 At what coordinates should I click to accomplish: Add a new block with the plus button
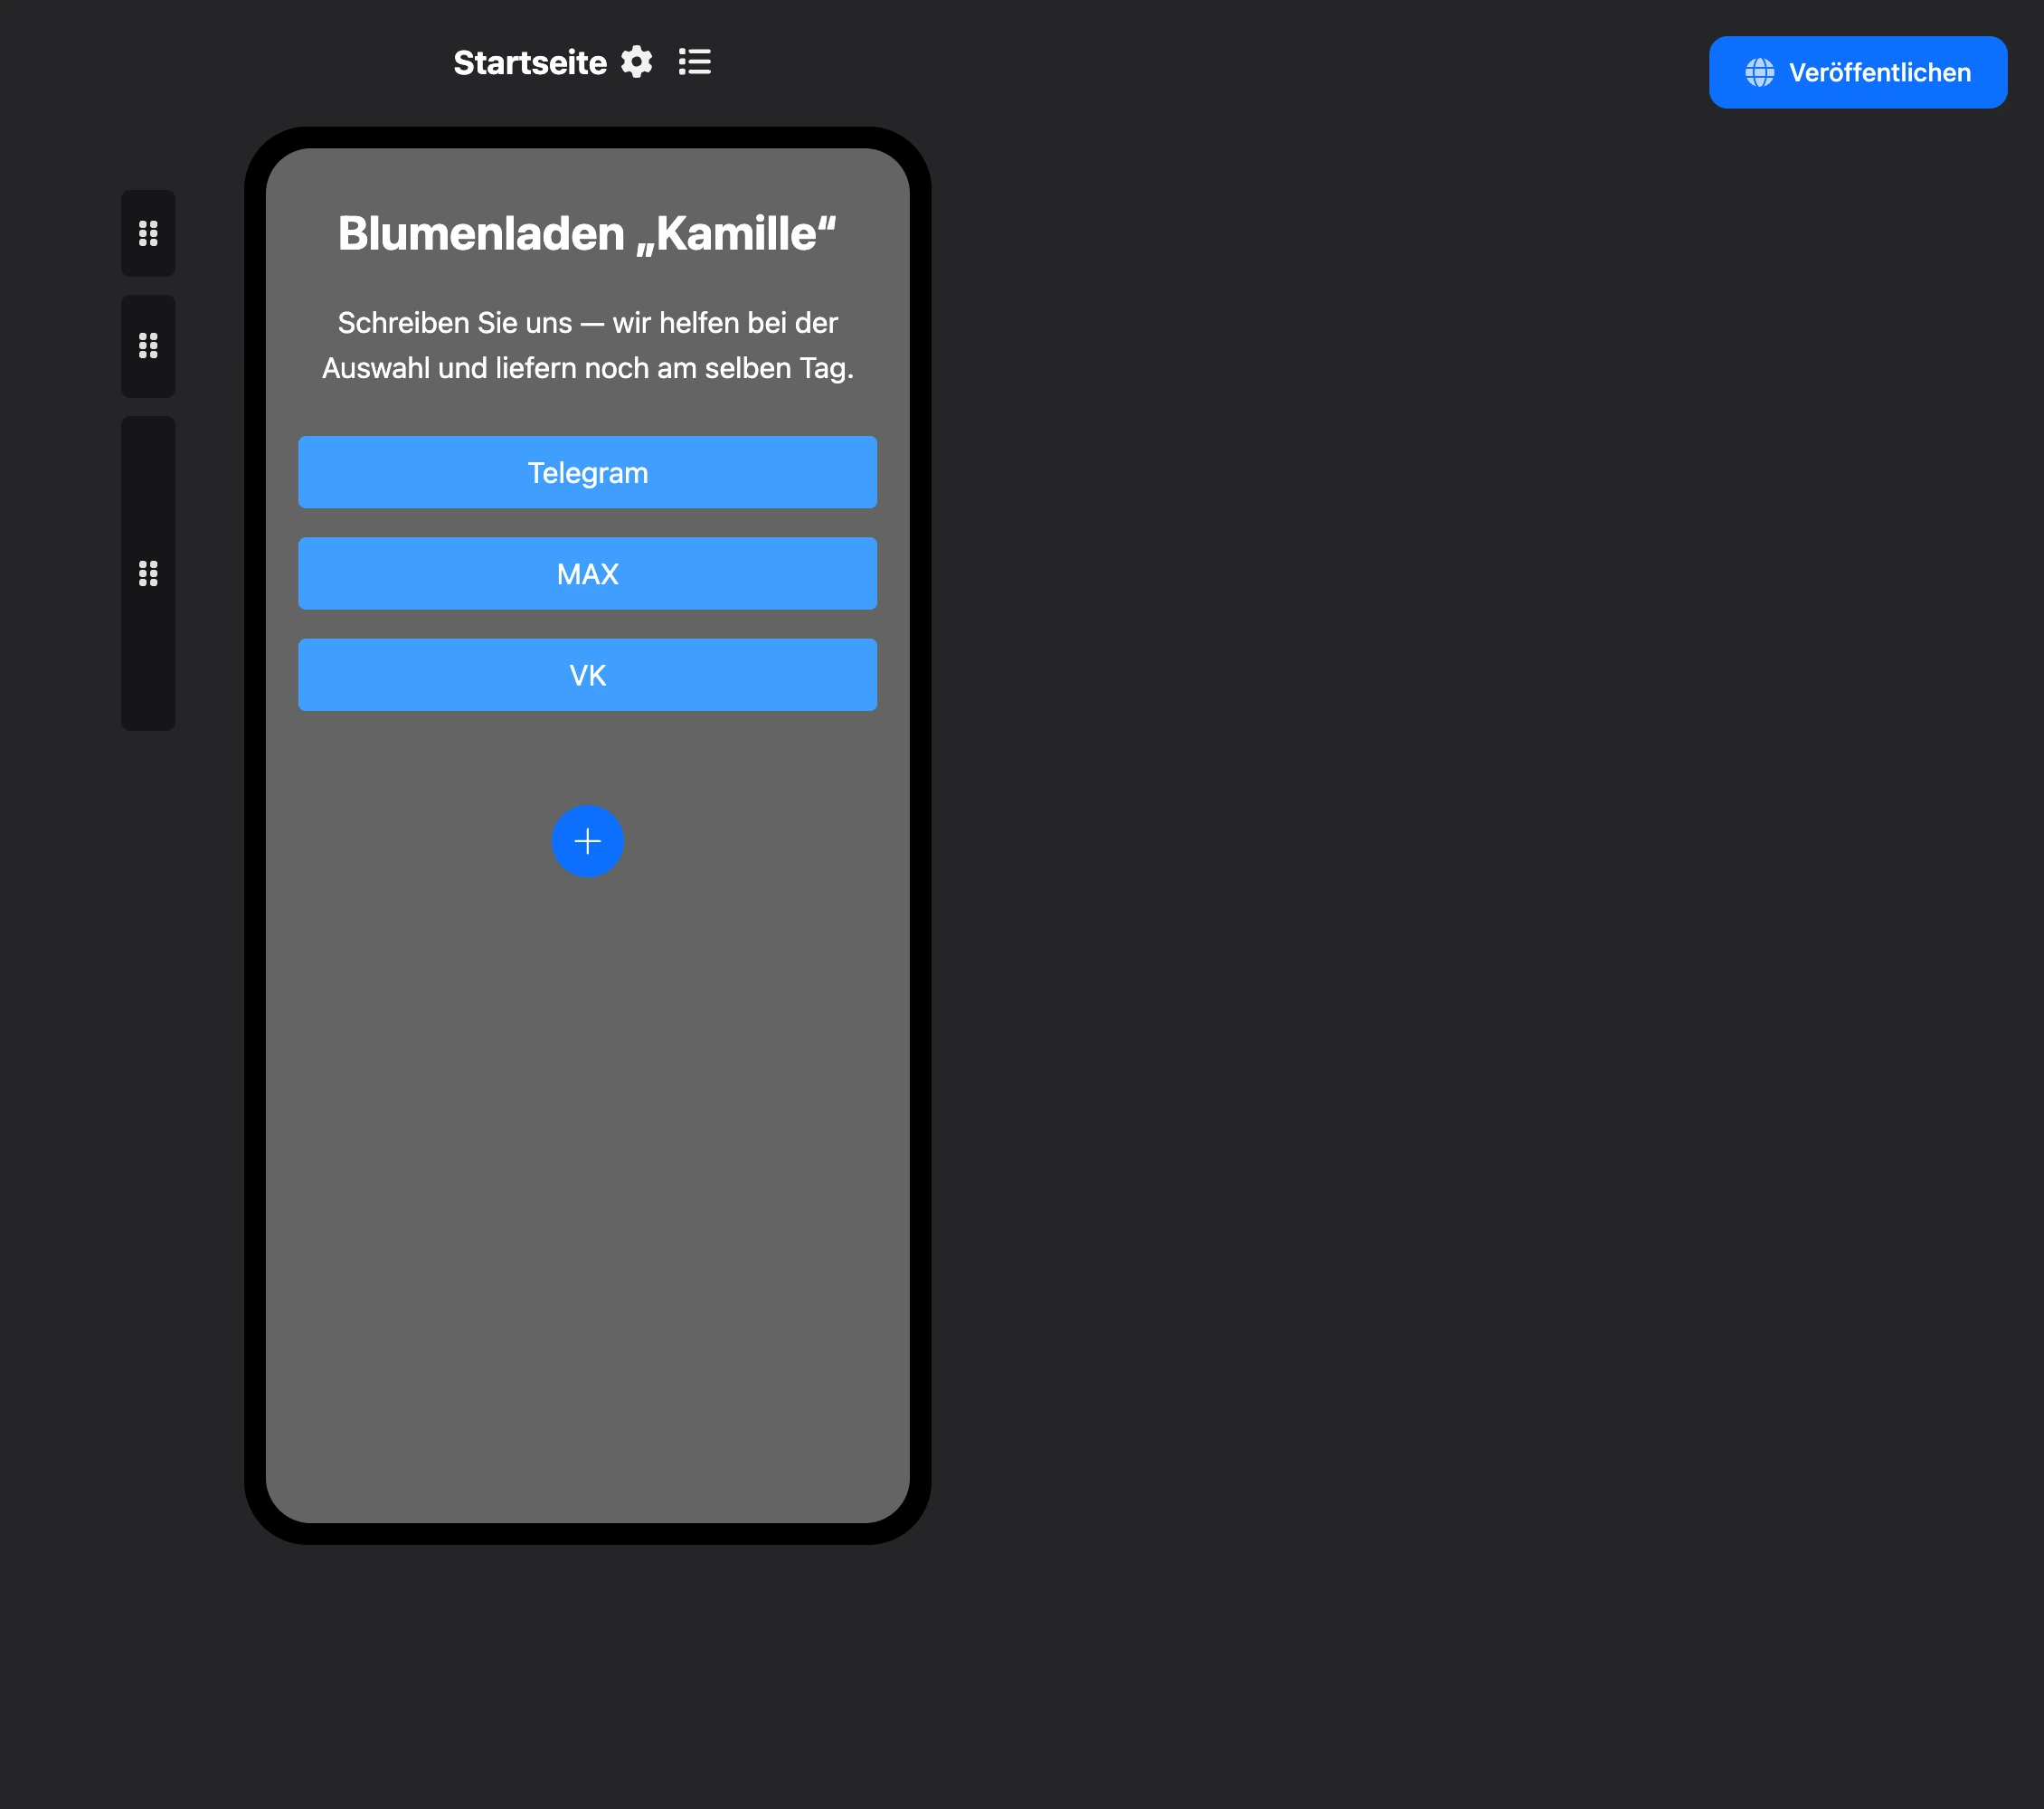pos(587,841)
